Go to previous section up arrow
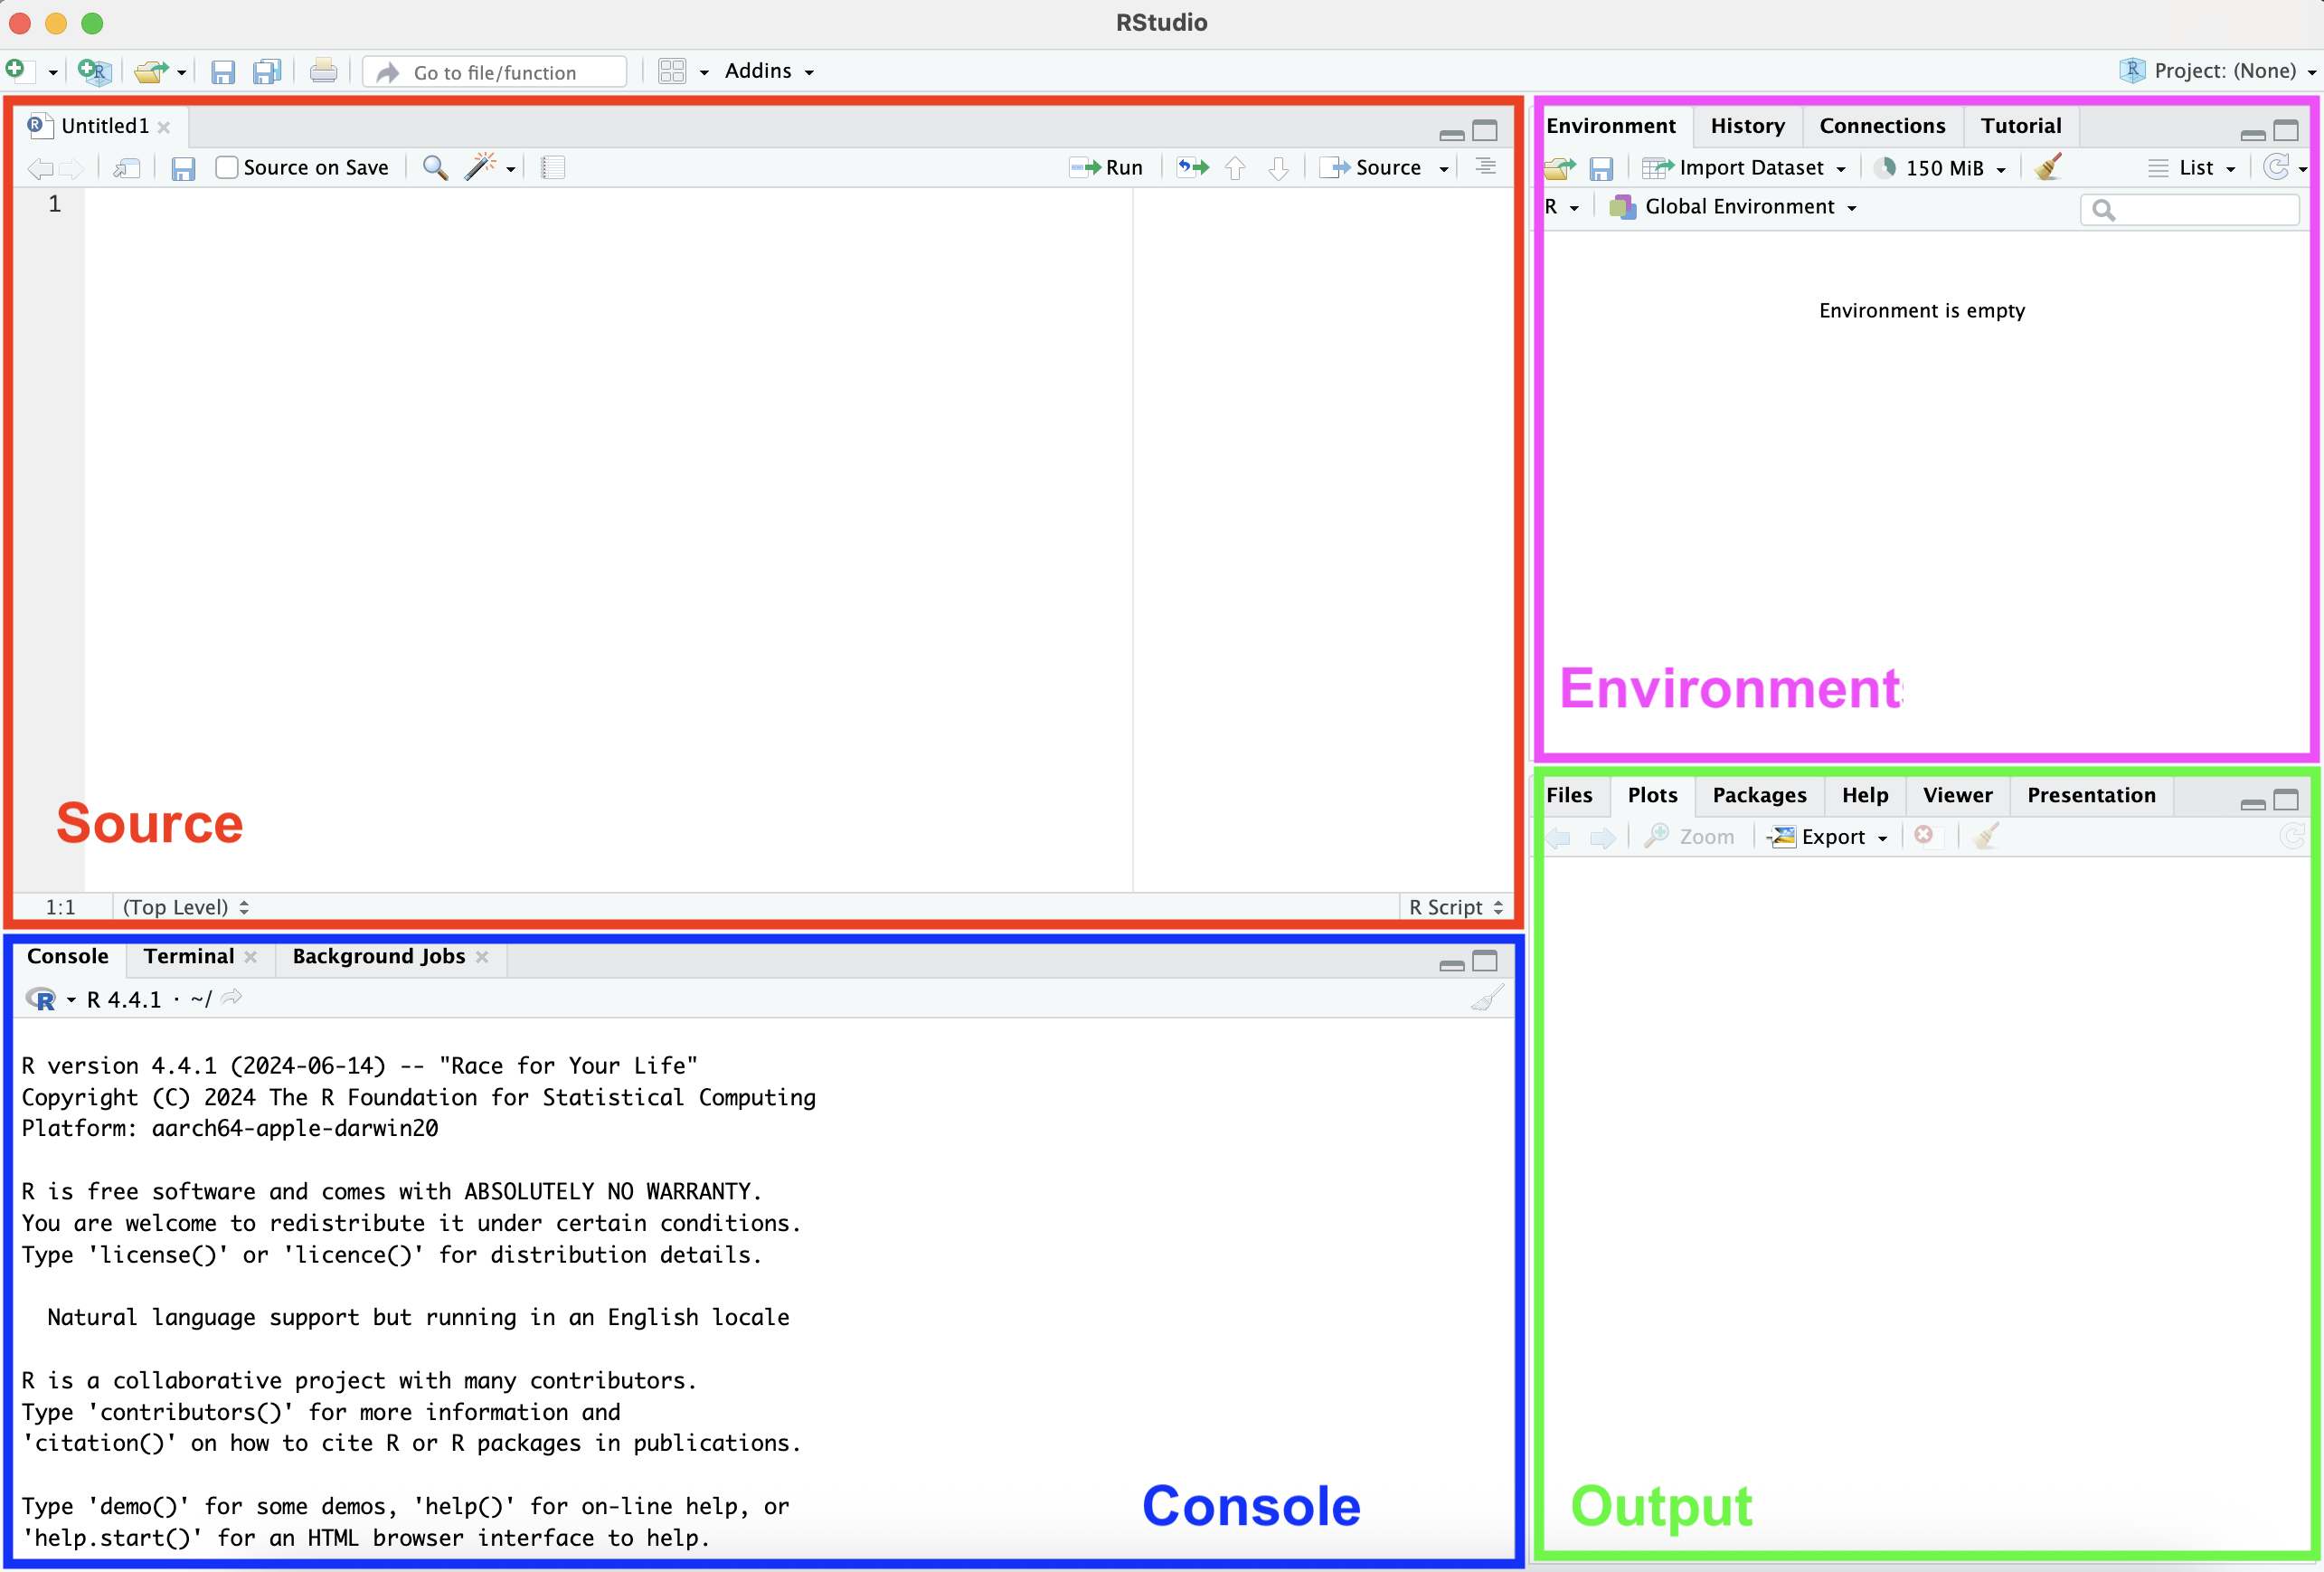The image size is (2324, 1572). (x=1235, y=168)
